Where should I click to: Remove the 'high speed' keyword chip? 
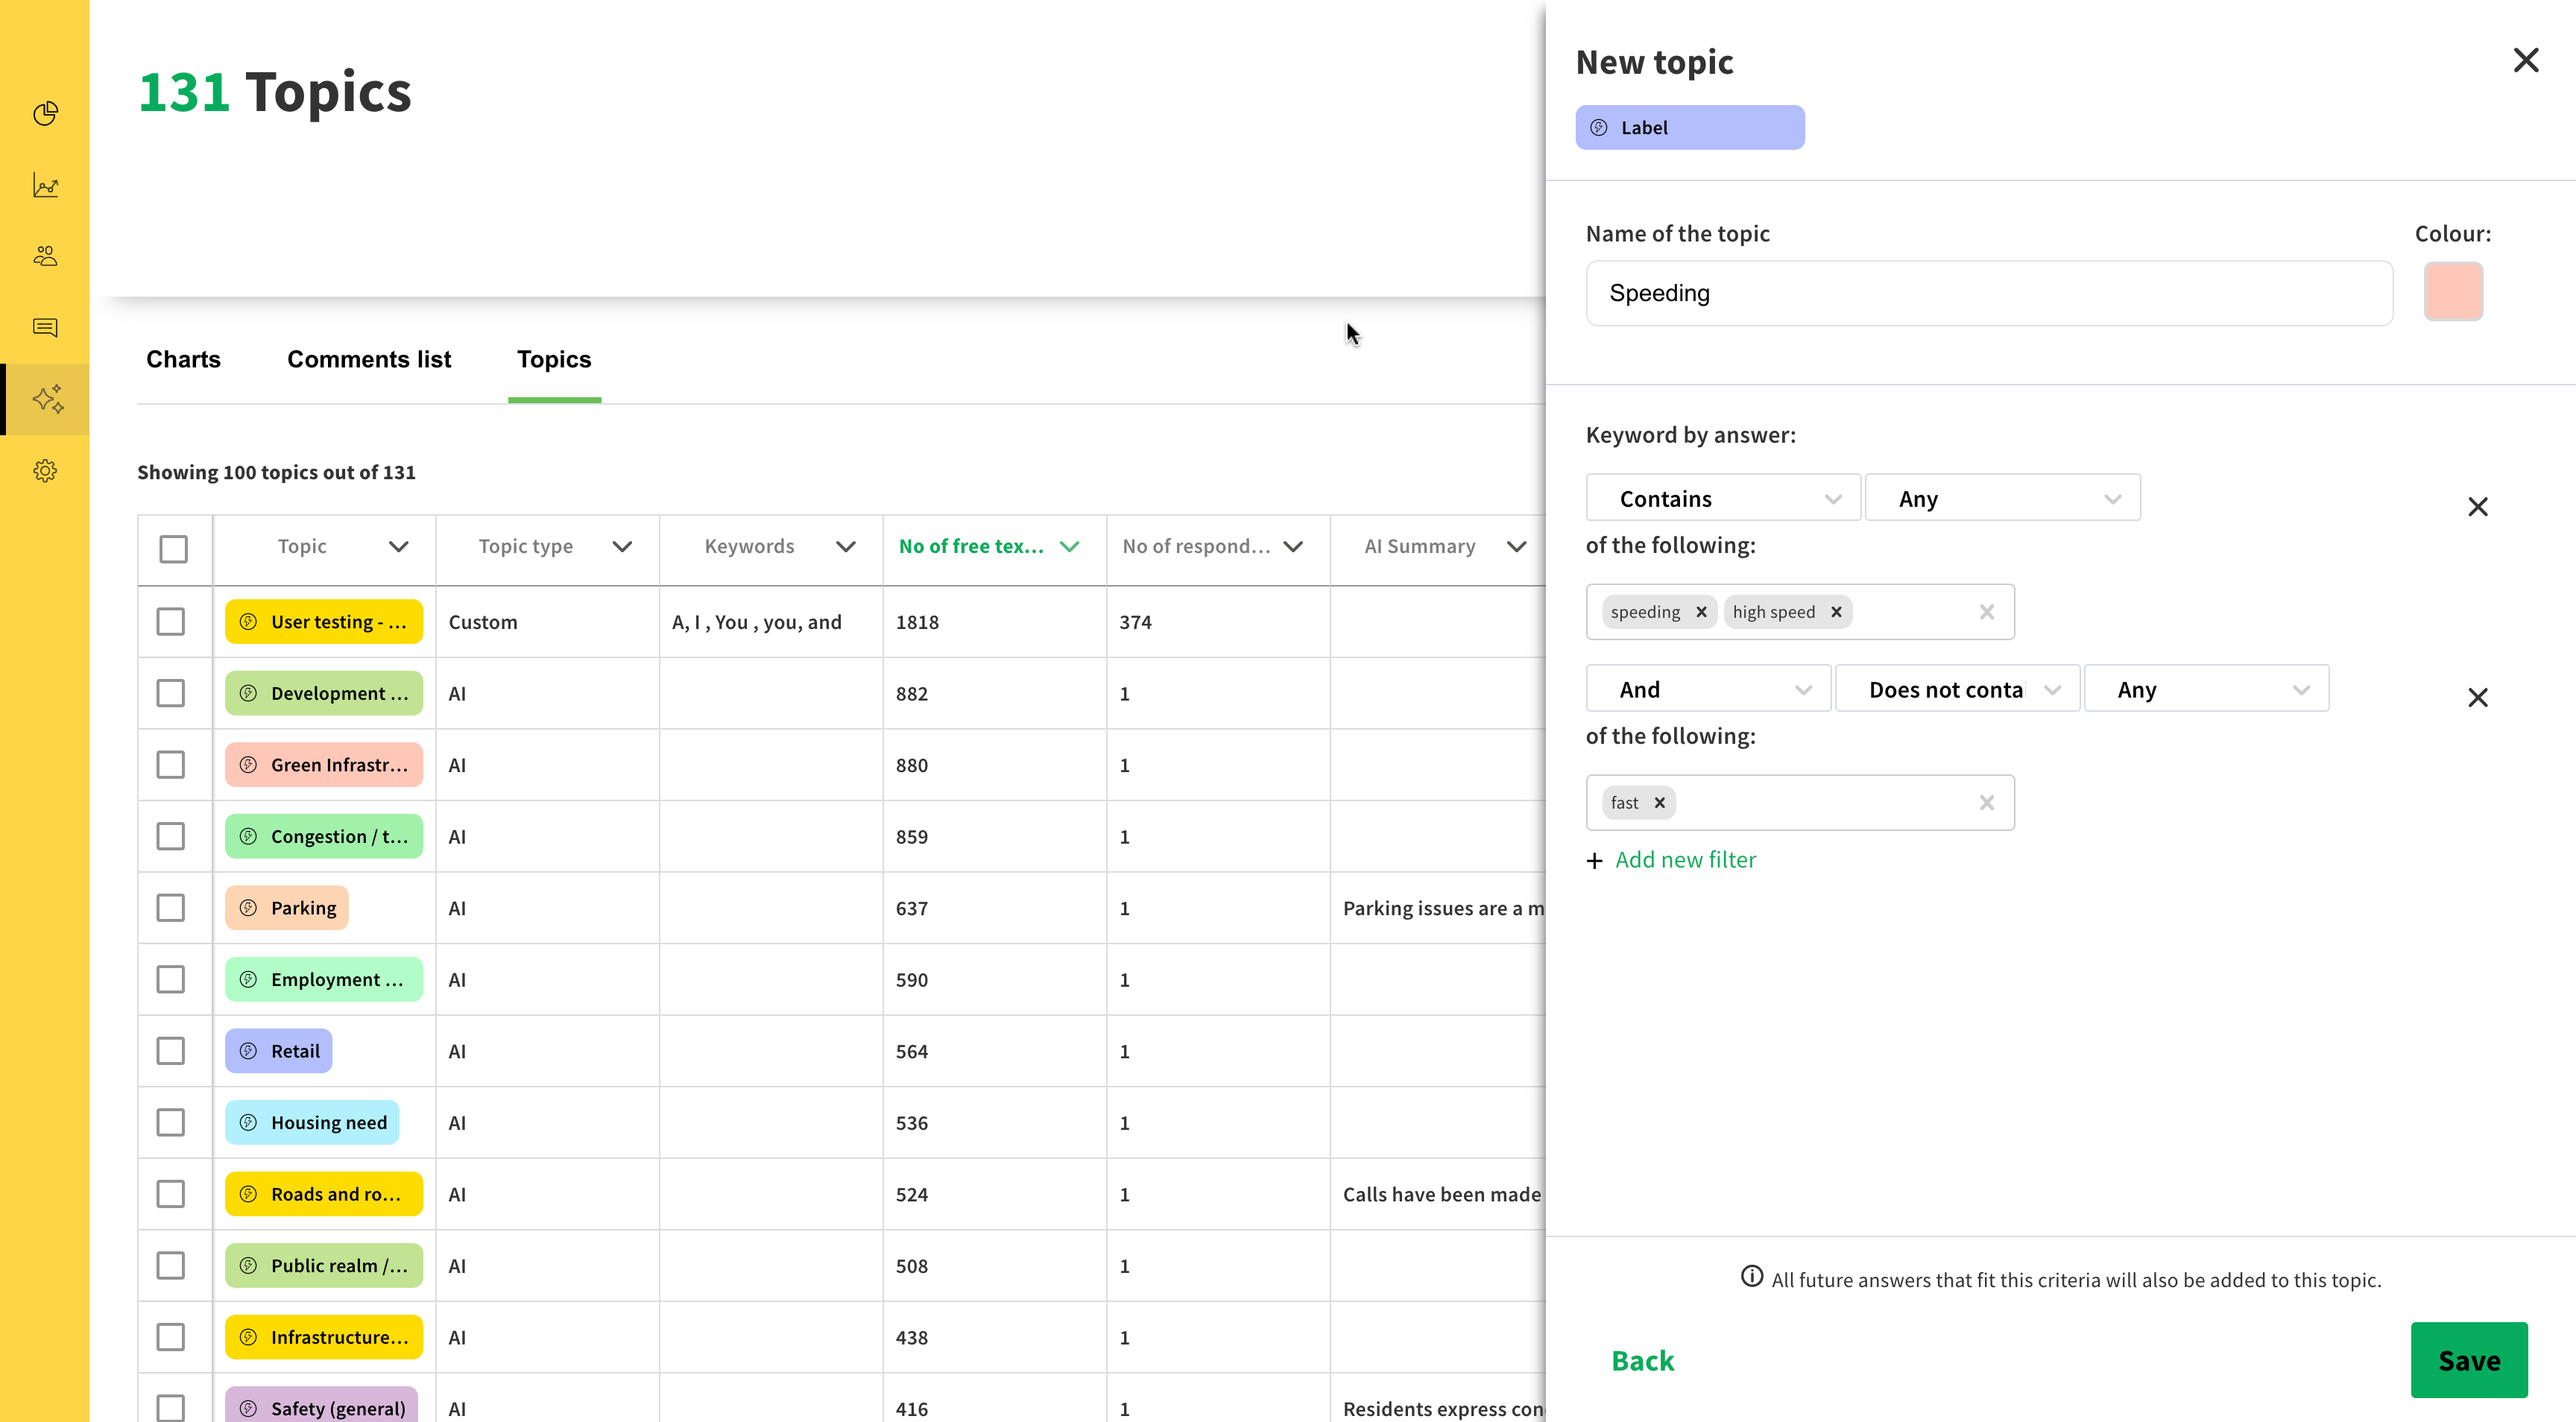click(1836, 612)
